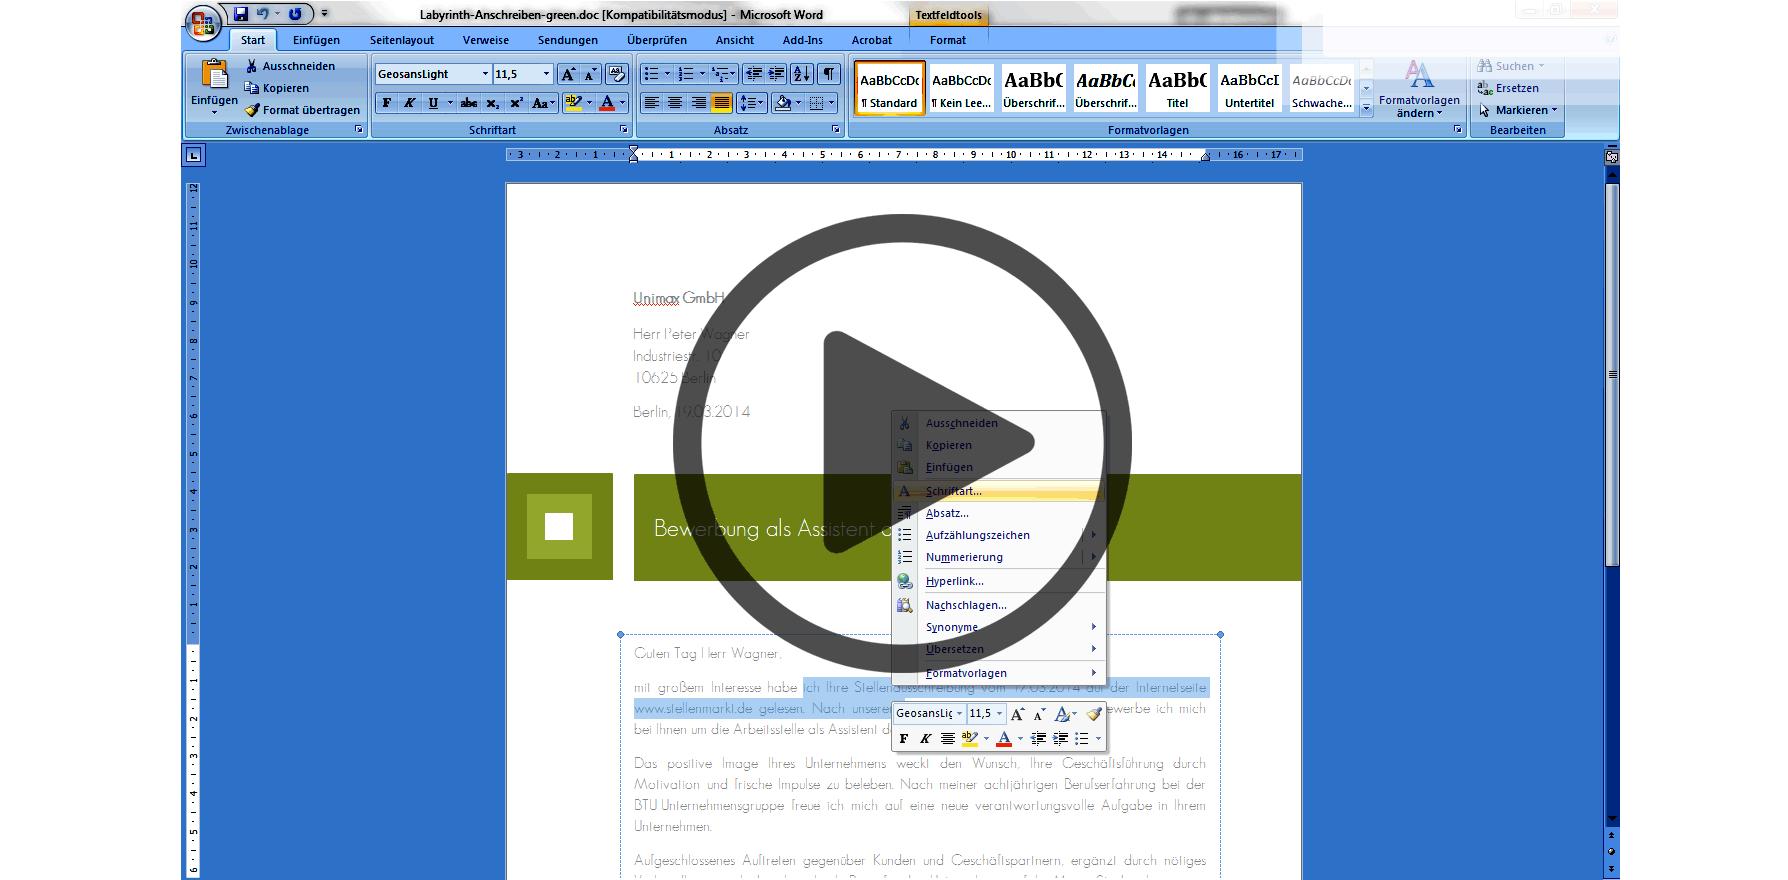This screenshot has height=880, width=1788.
Task: Select the Titel style in Formatvorlagen gallery
Action: (x=1177, y=89)
